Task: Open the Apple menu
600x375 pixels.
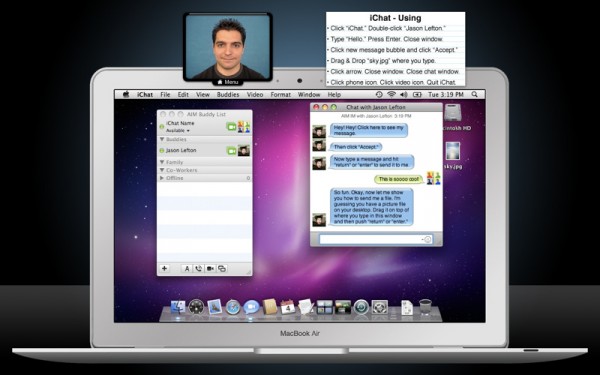Action: [x=126, y=94]
